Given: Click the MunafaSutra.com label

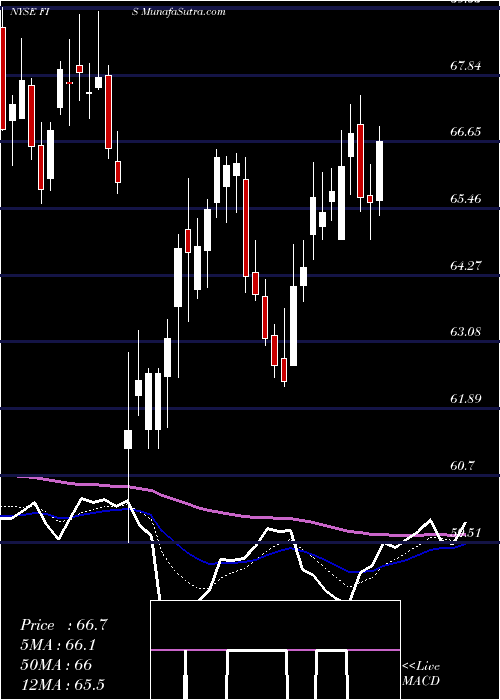Looking at the screenshot, I should point(183,12).
